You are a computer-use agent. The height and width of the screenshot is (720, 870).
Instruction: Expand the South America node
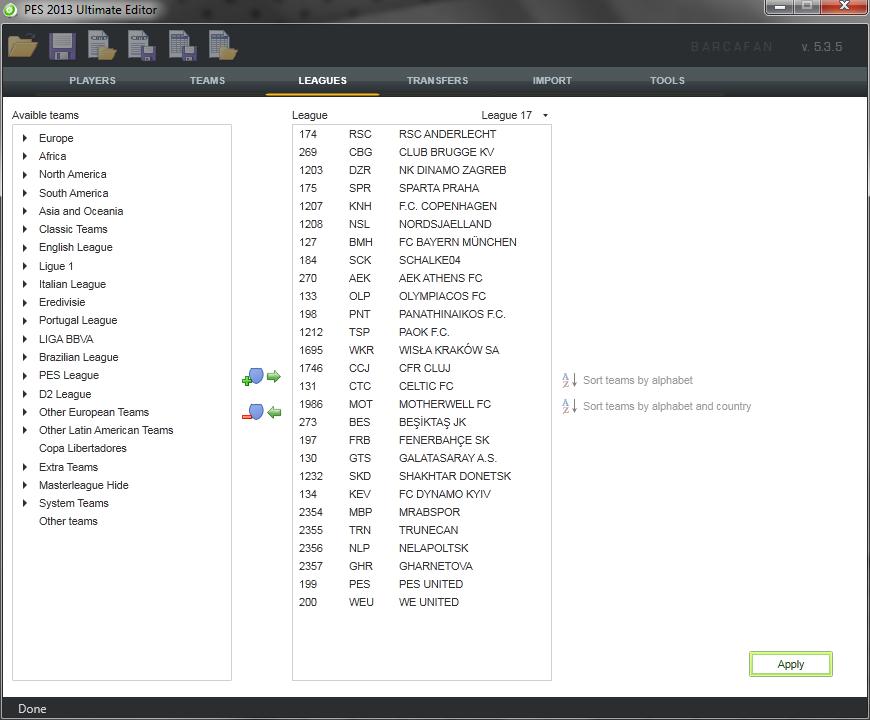click(25, 193)
